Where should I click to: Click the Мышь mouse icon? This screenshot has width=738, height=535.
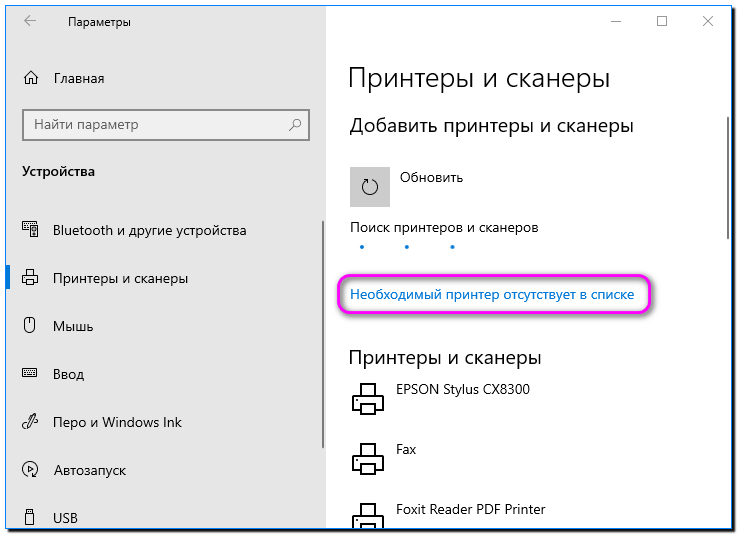pos(30,326)
